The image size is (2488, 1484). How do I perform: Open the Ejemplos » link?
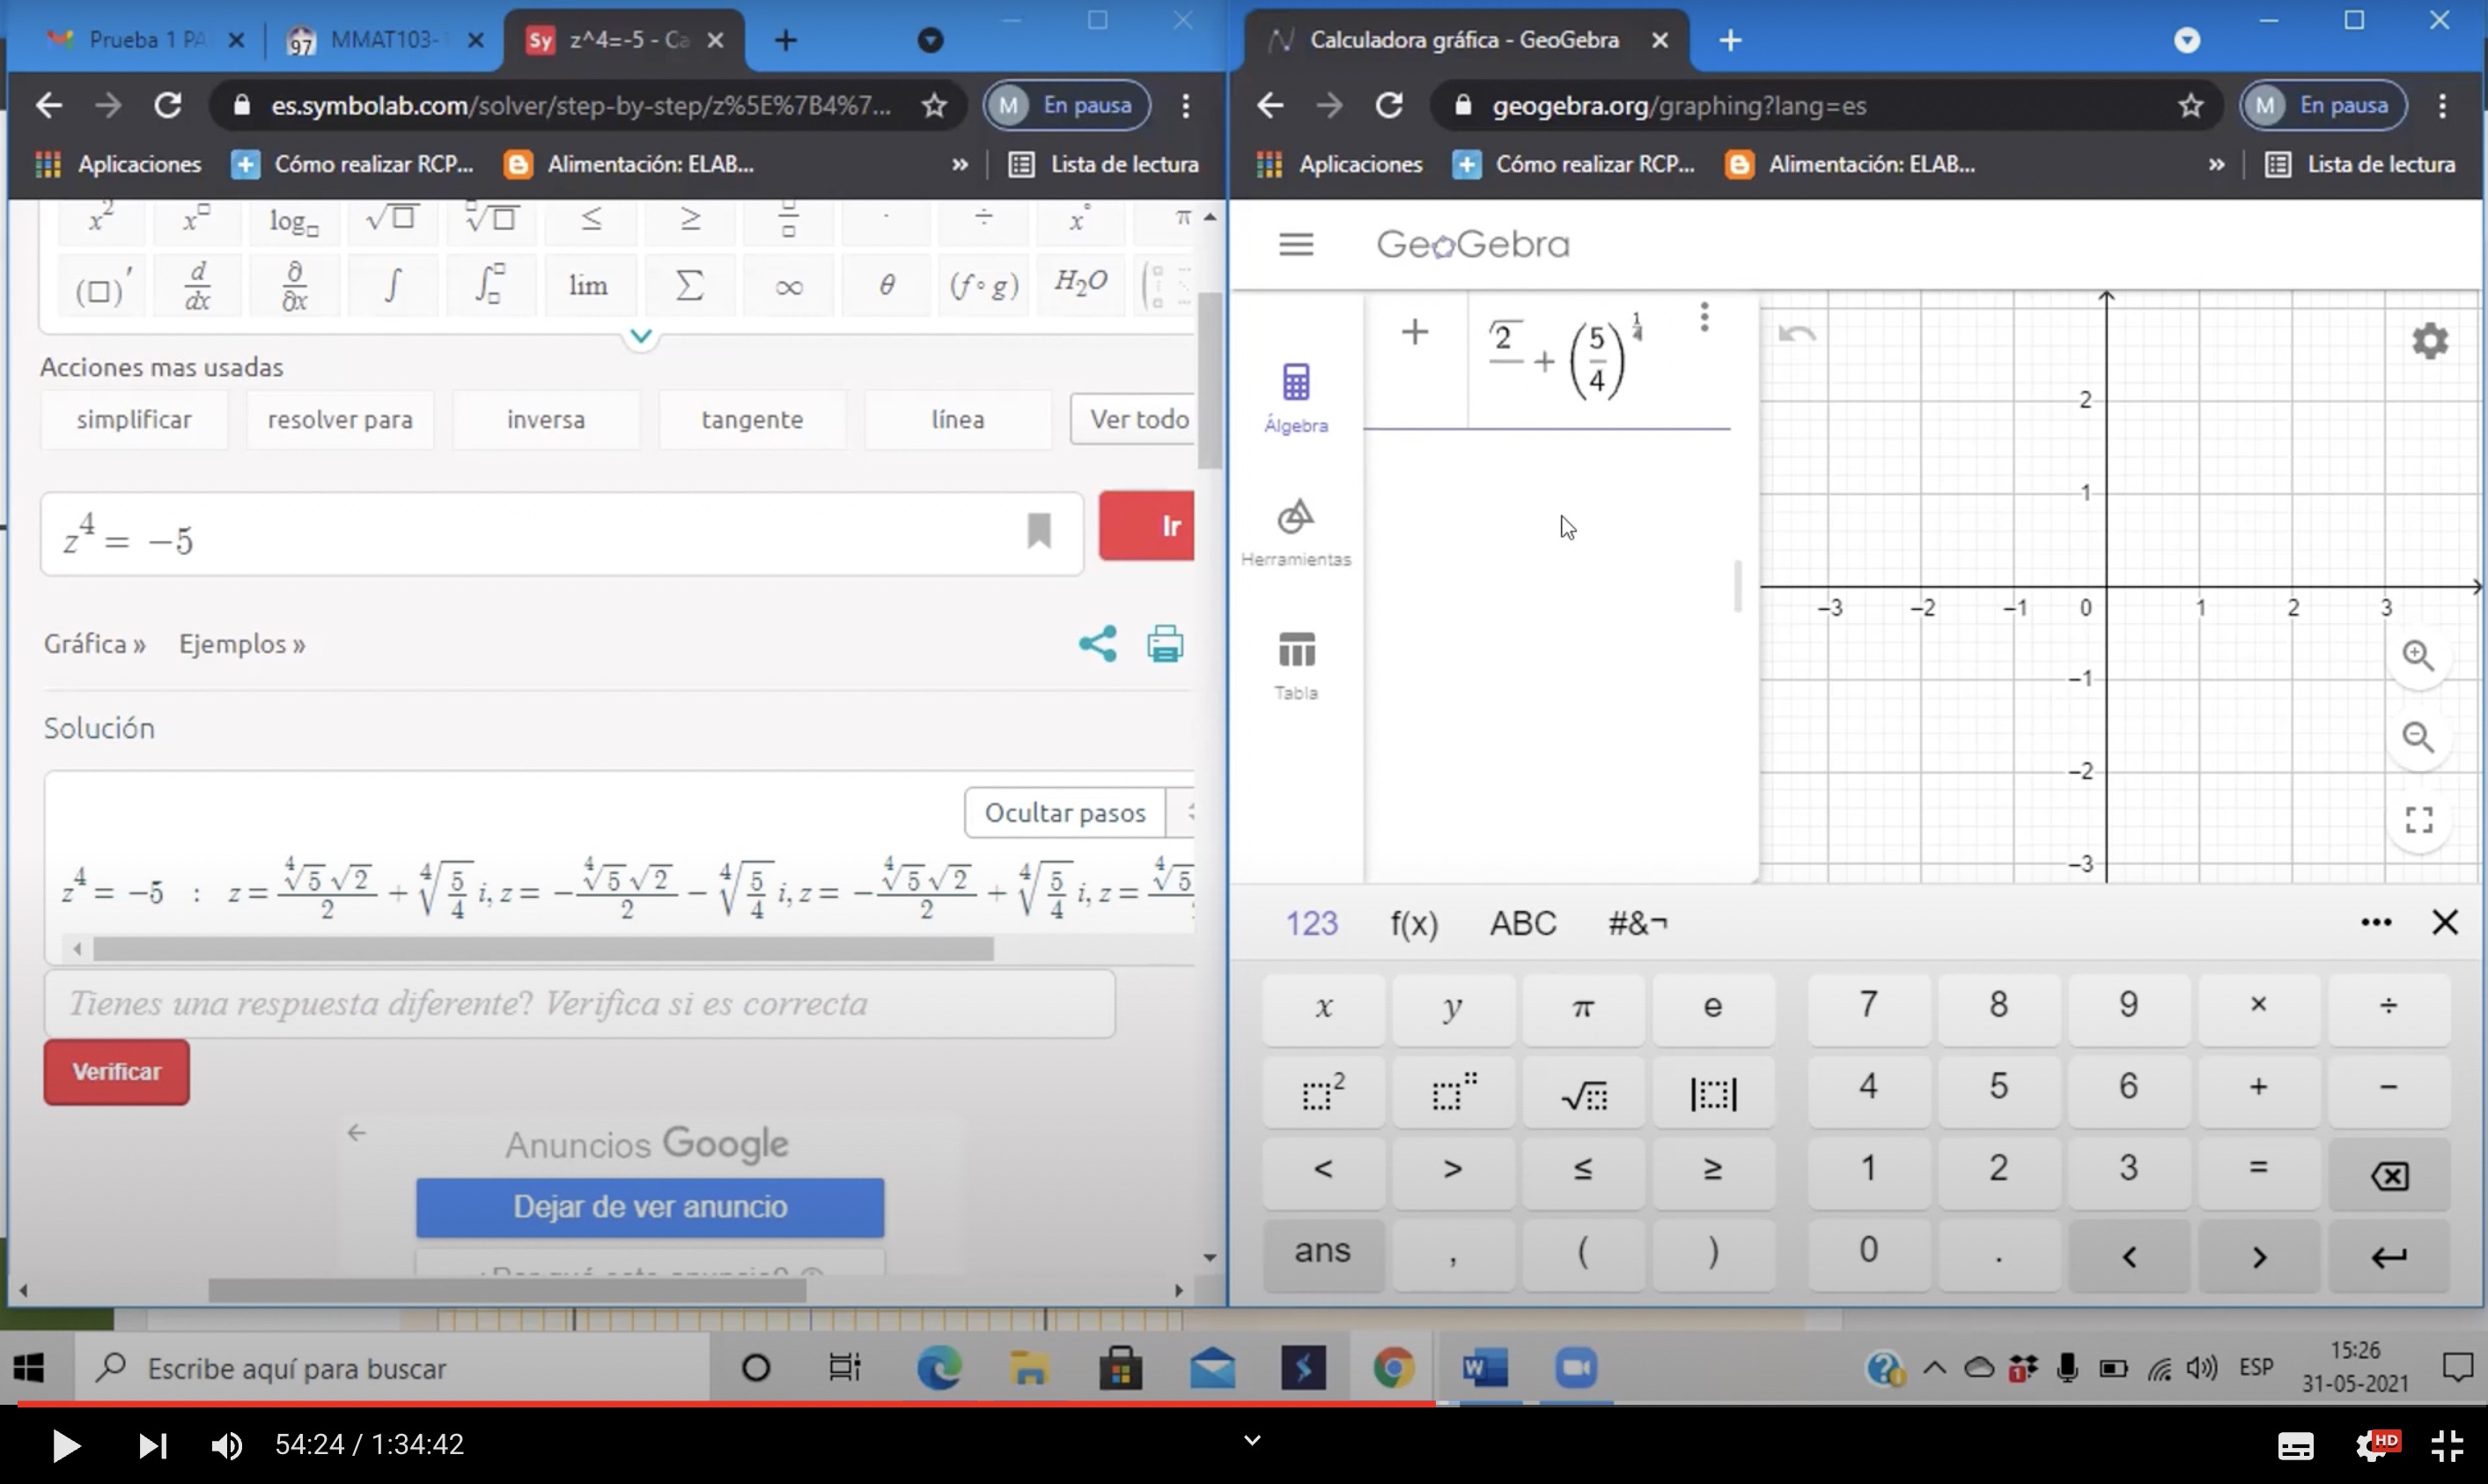(x=242, y=644)
